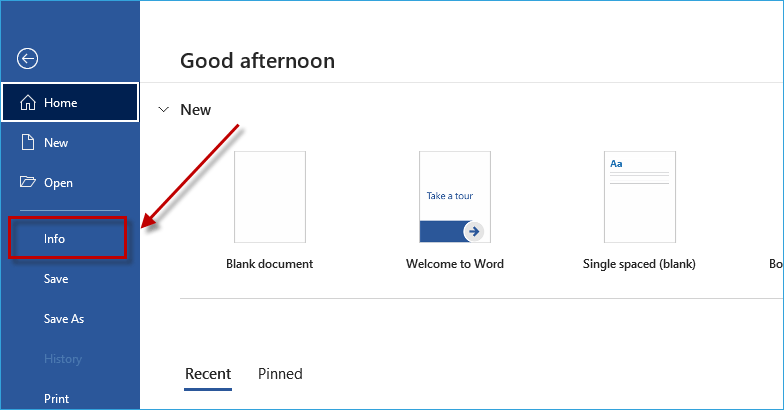Click the back arrow icon
The width and height of the screenshot is (784, 410).
pyautogui.click(x=28, y=58)
